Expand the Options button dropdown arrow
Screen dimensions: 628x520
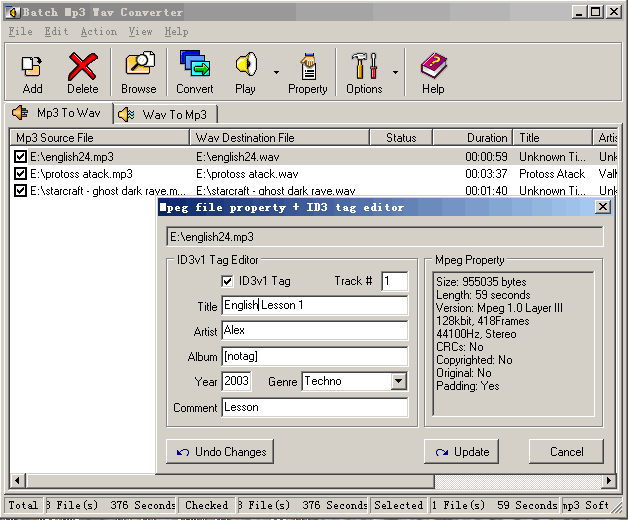tap(395, 73)
